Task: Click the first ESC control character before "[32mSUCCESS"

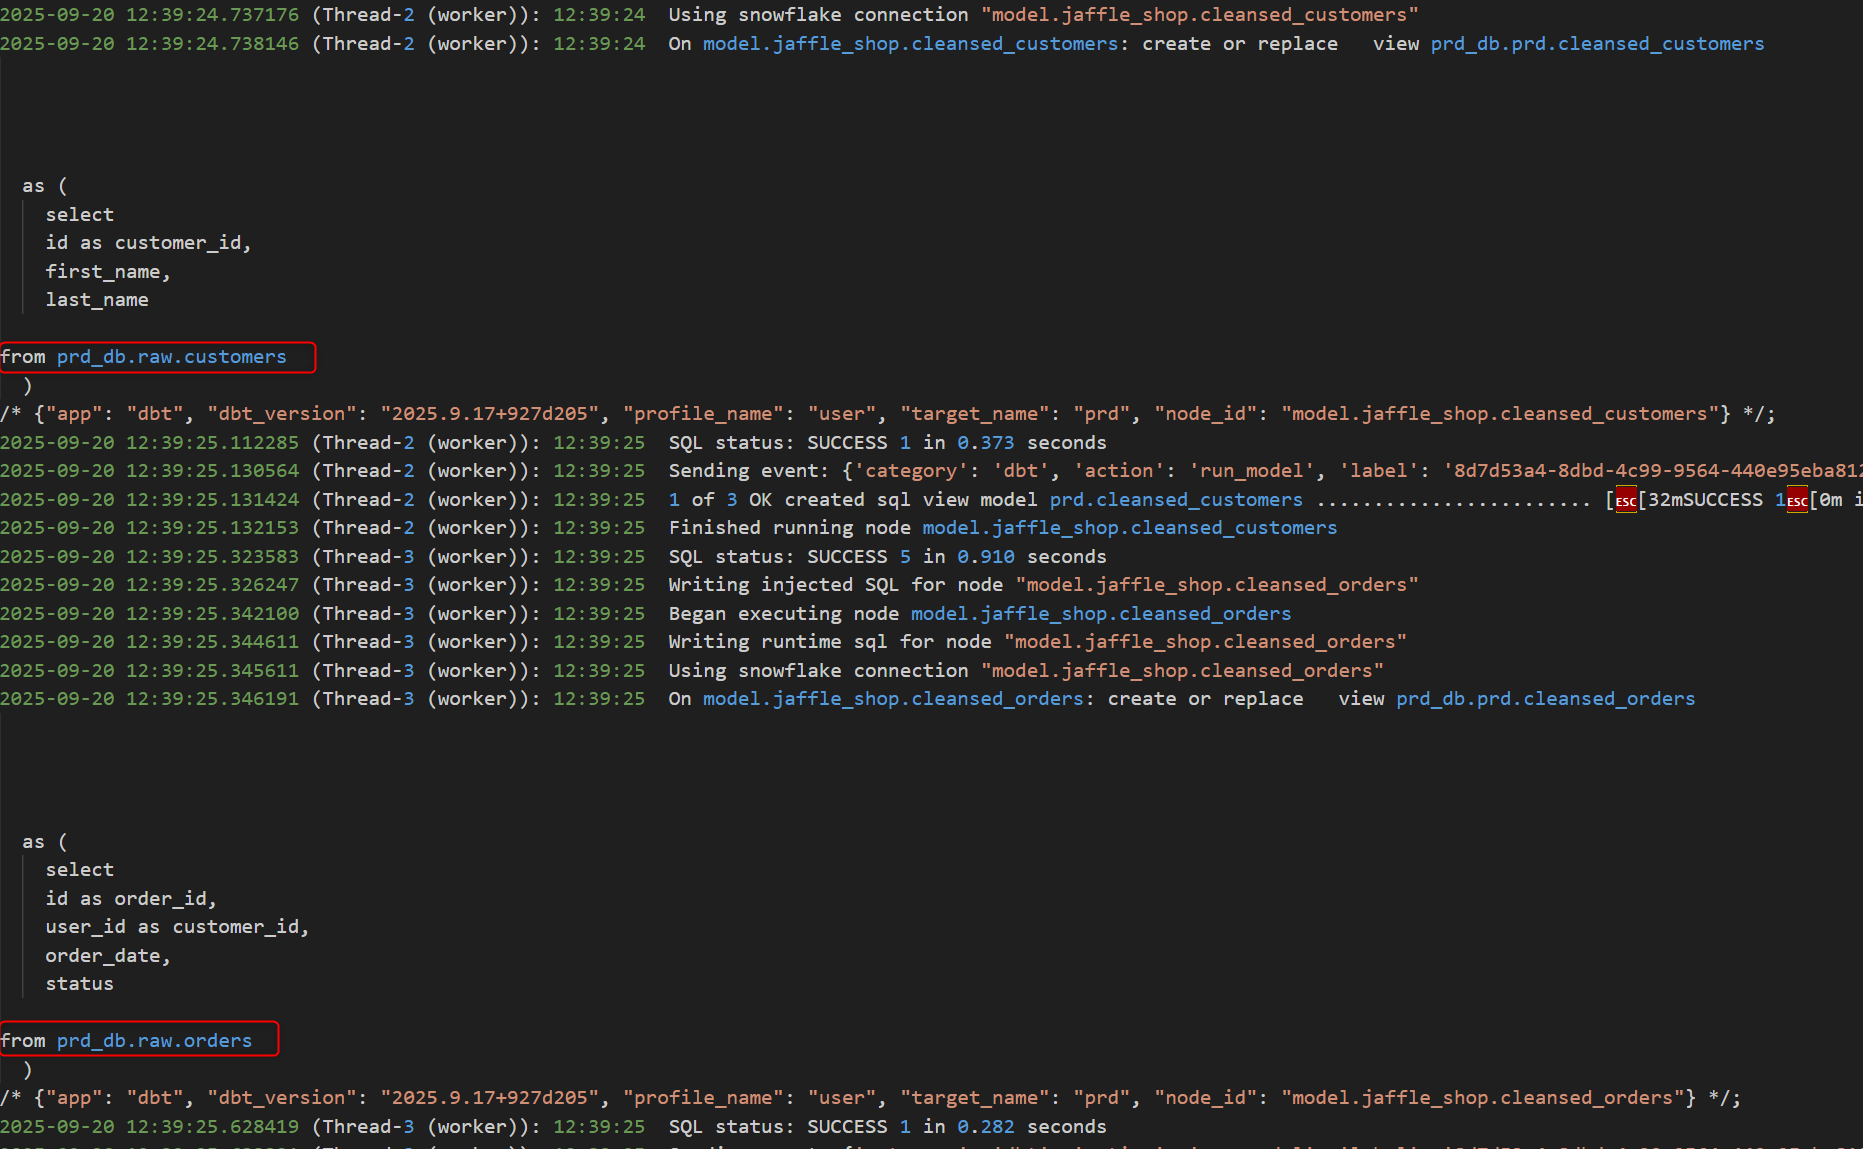Action: click(x=1626, y=500)
